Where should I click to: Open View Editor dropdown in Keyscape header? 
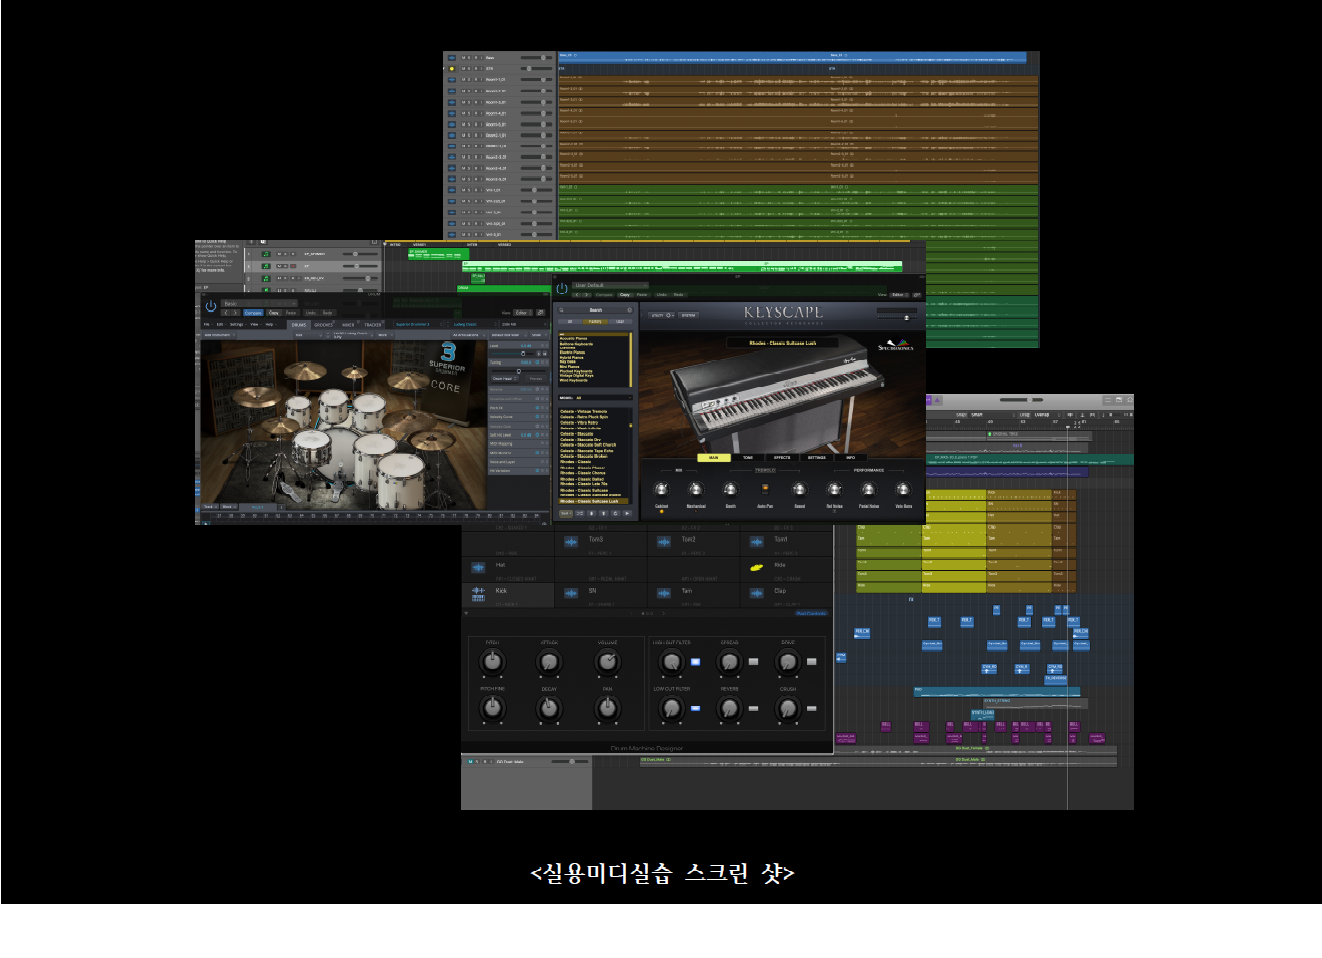pyautogui.click(x=900, y=295)
